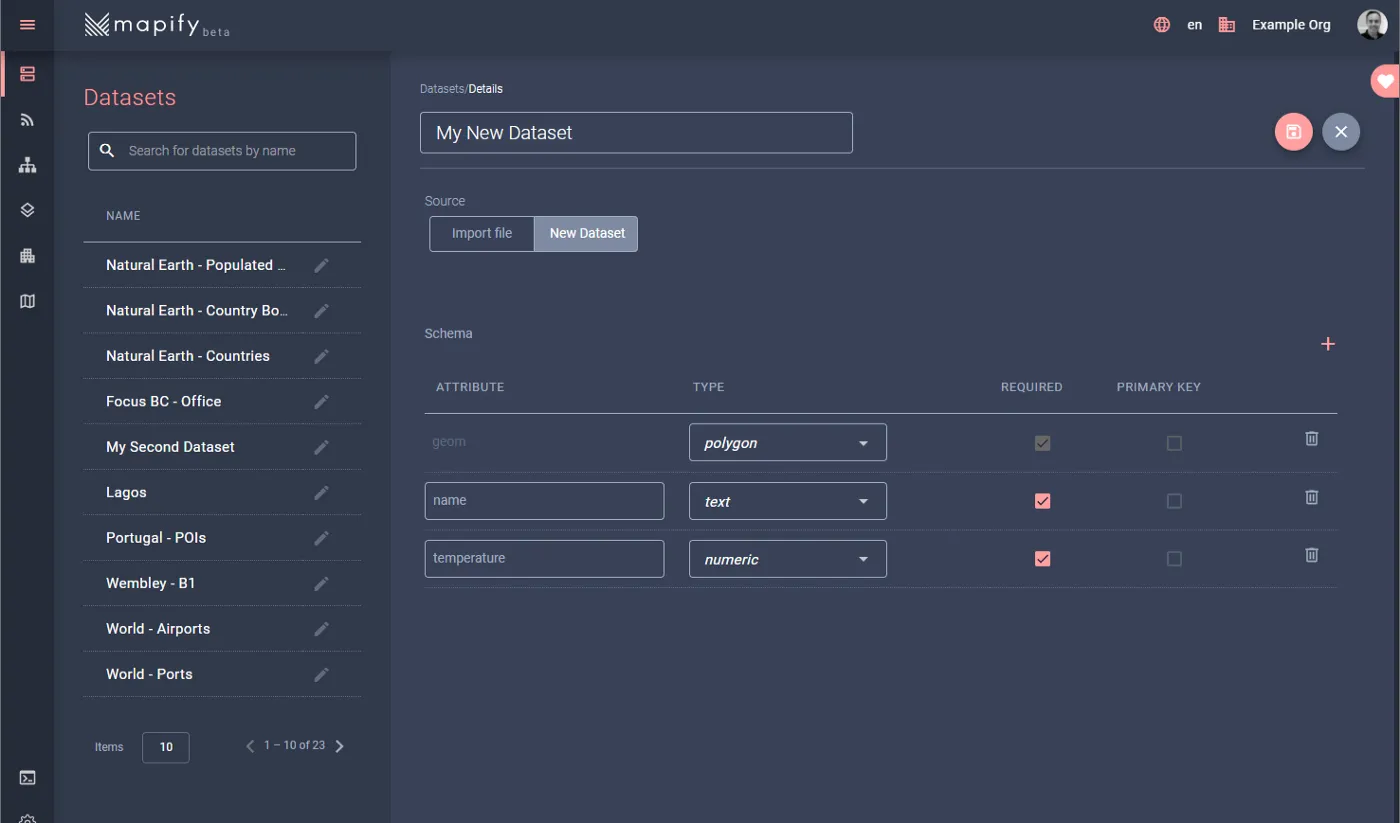Open the polygon type dropdown
This screenshot has height=823, width=1400.
pyautogui.click(x=788, y=443)
